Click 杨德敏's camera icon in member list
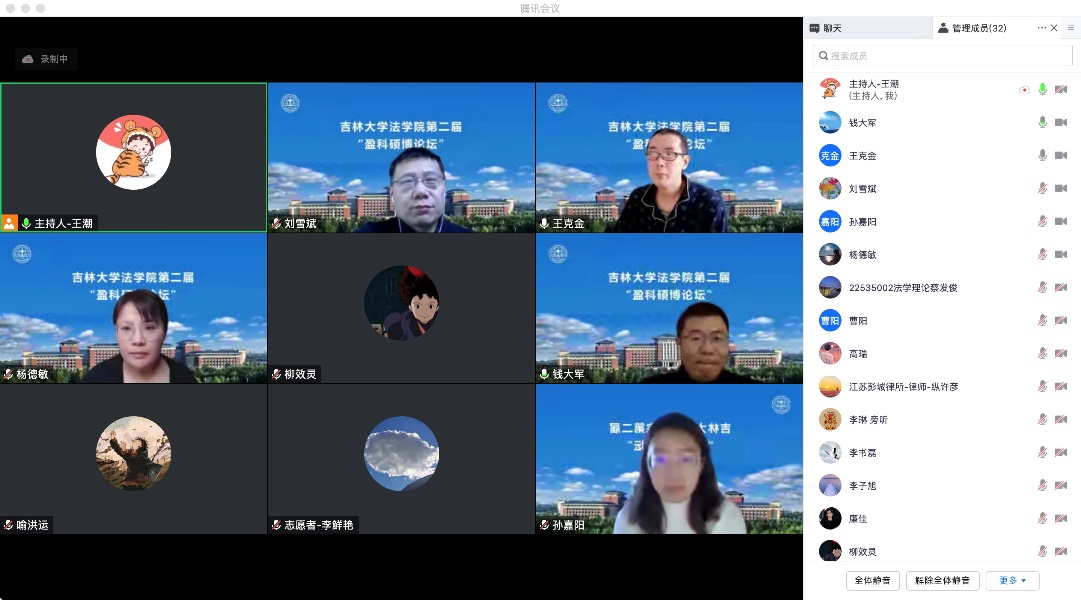Image resolution: width=1081 pixels, height=600 pixels. (x=1060, y=254)
